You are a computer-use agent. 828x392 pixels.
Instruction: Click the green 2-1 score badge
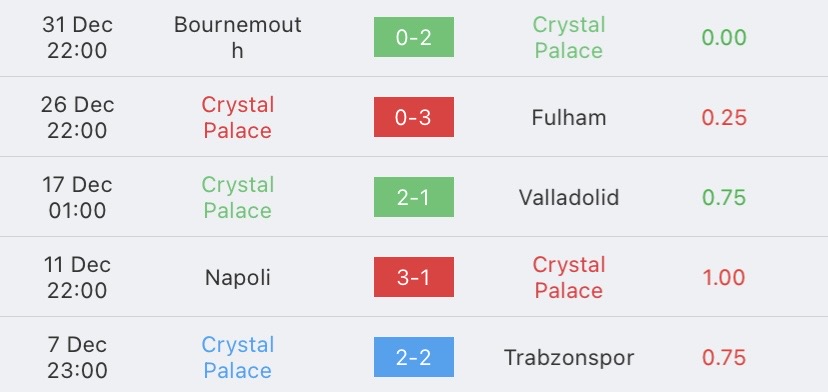(x=413, y=197)
